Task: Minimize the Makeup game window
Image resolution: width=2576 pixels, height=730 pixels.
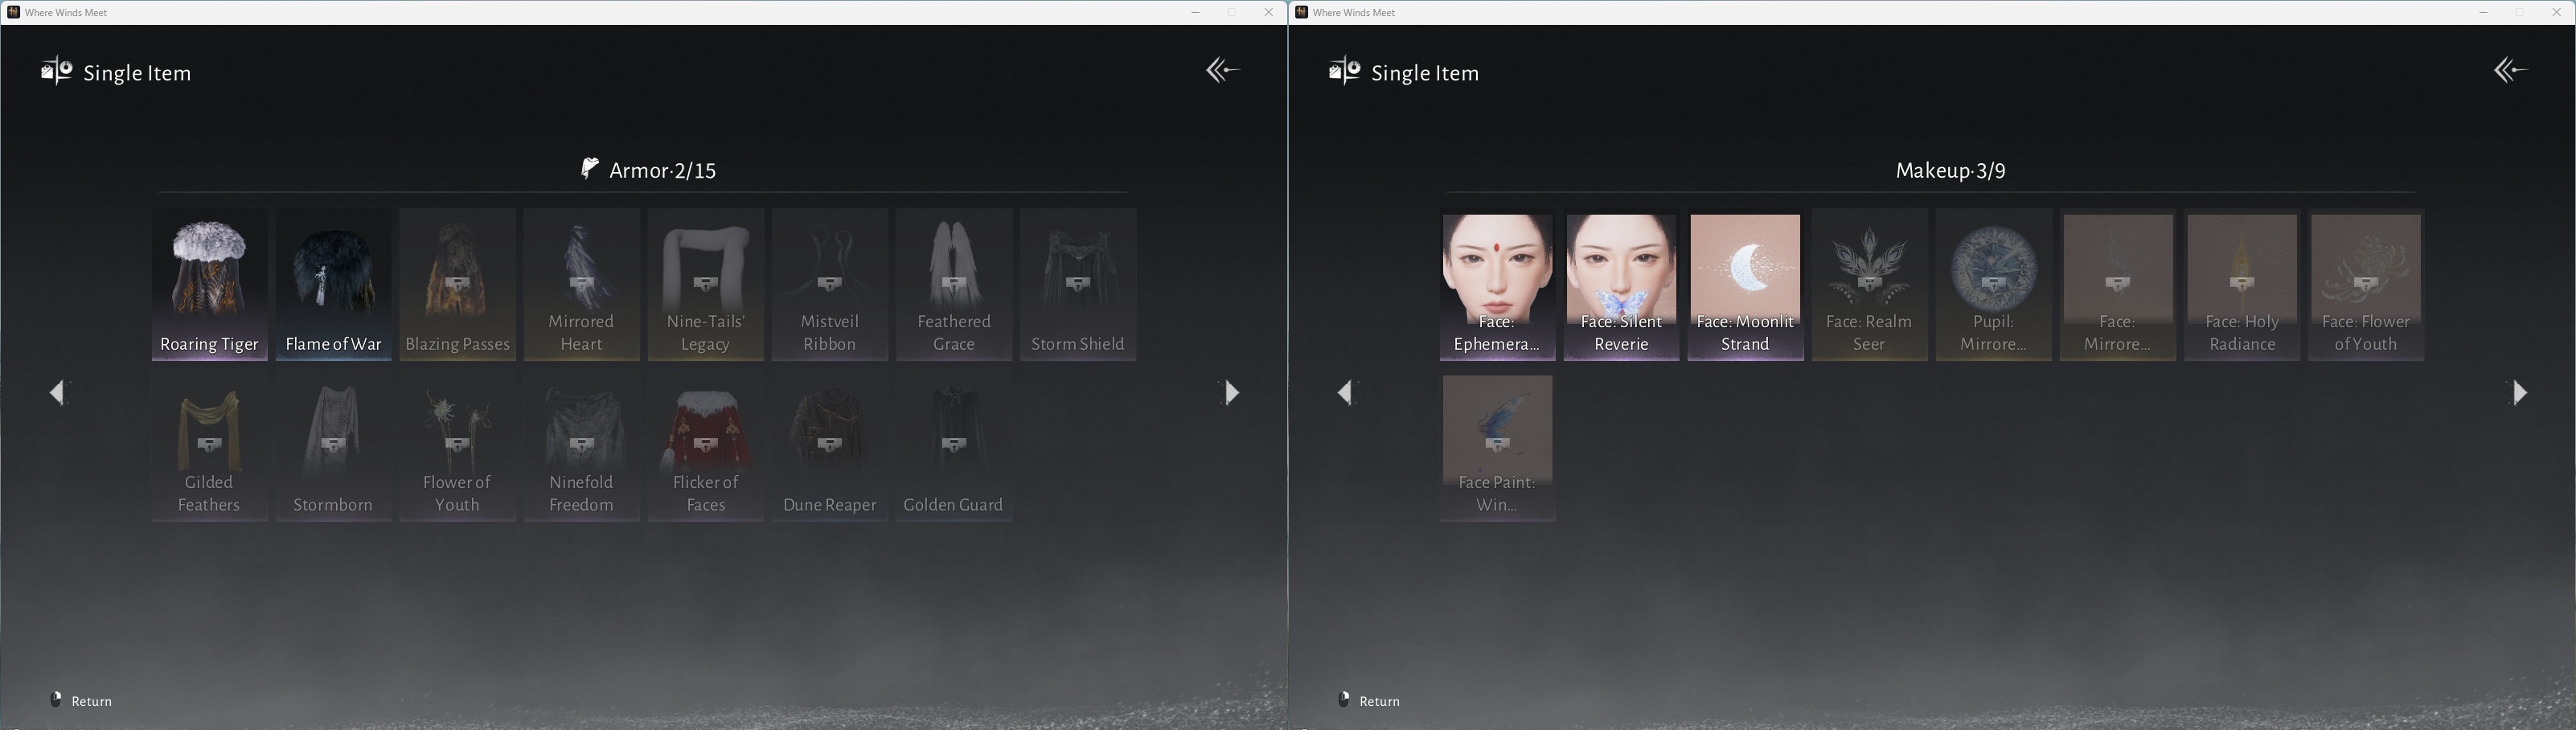Action: point(2484,12)
